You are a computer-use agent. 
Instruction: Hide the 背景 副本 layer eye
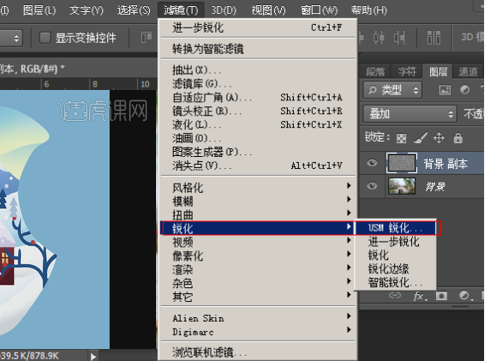tap(372, 163)
